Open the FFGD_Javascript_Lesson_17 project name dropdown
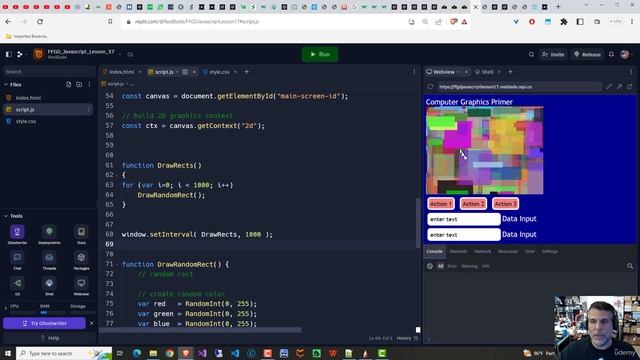 [120, 54]
